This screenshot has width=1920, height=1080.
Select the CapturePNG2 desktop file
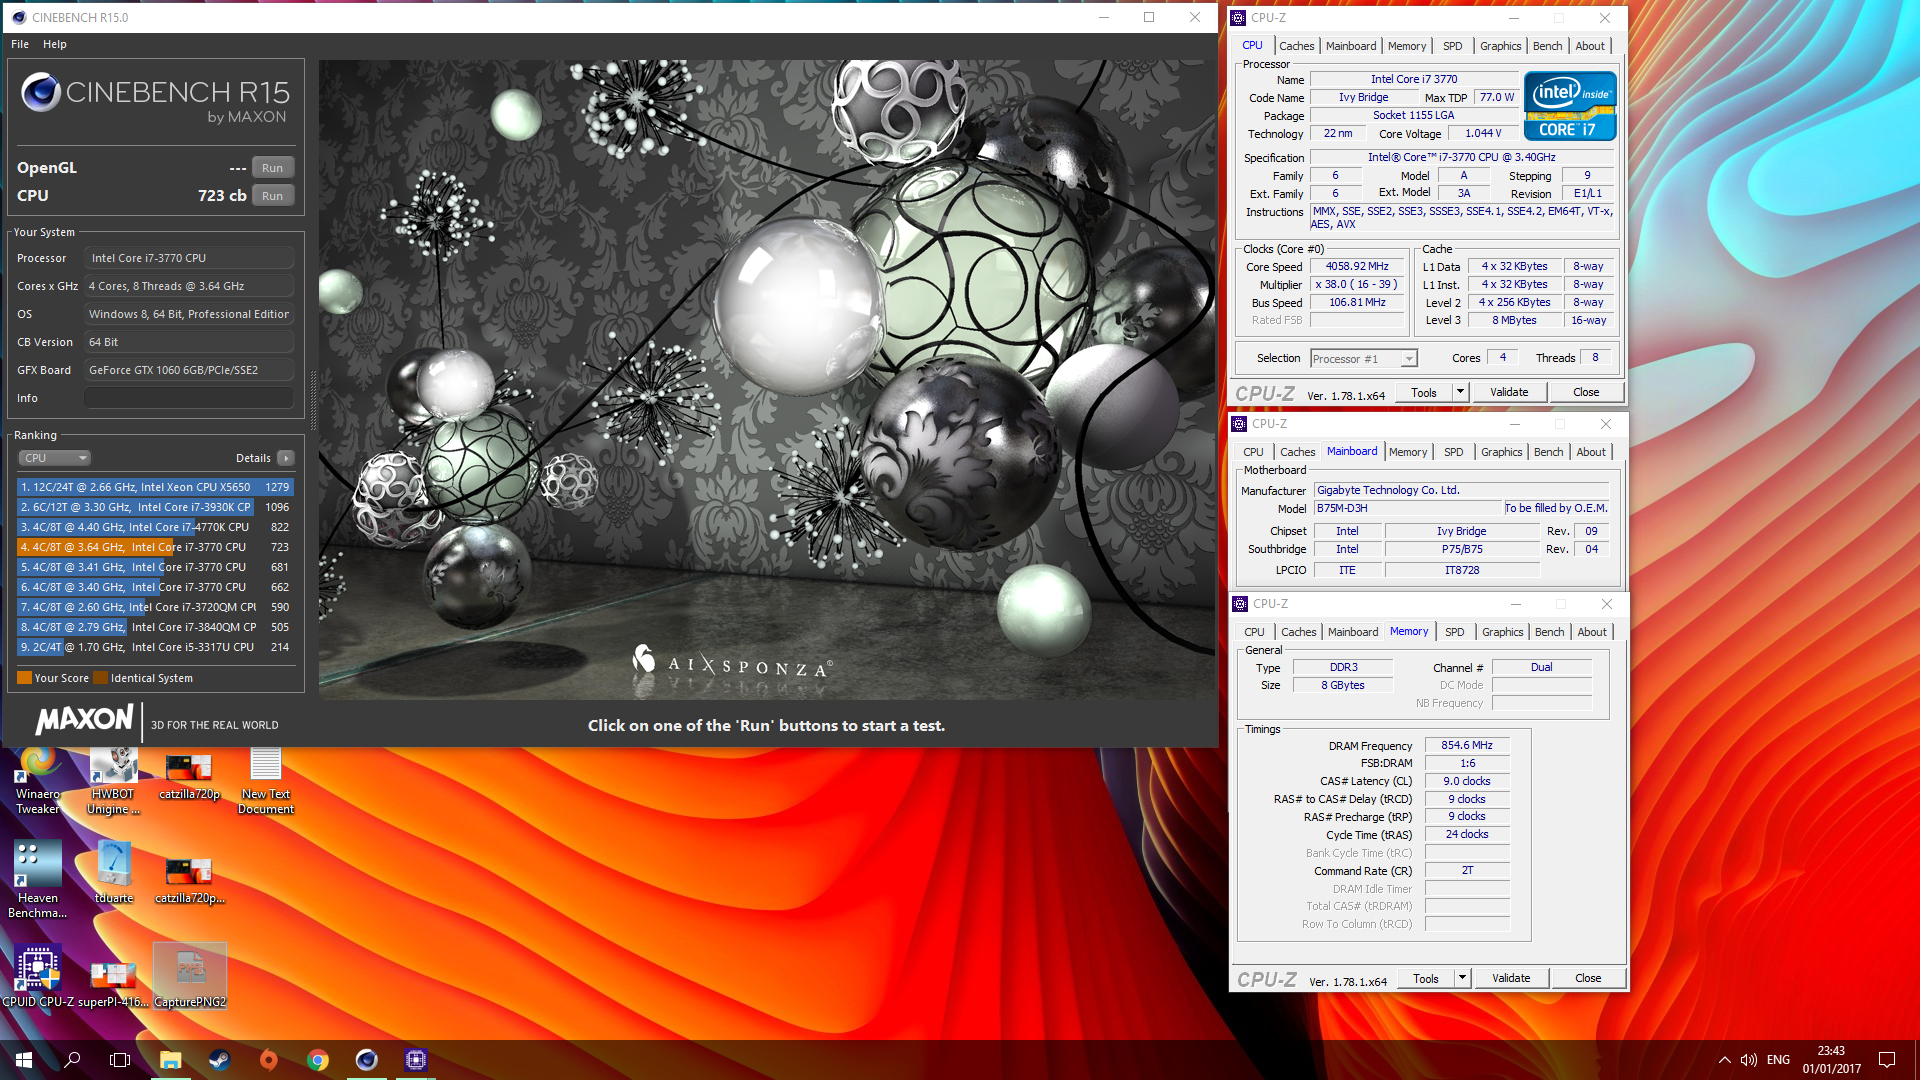click(x=190, y=976)
